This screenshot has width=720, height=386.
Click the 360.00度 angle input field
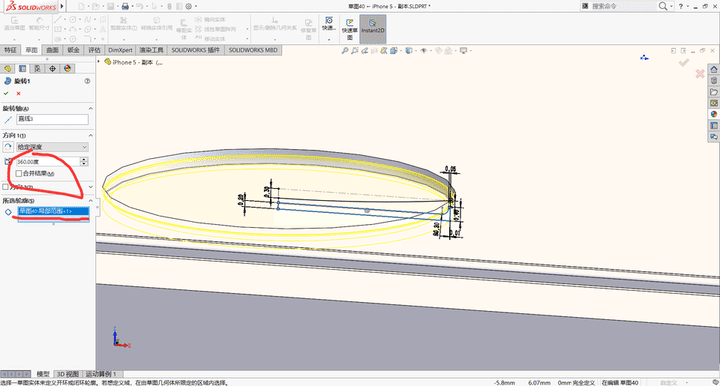48,162
